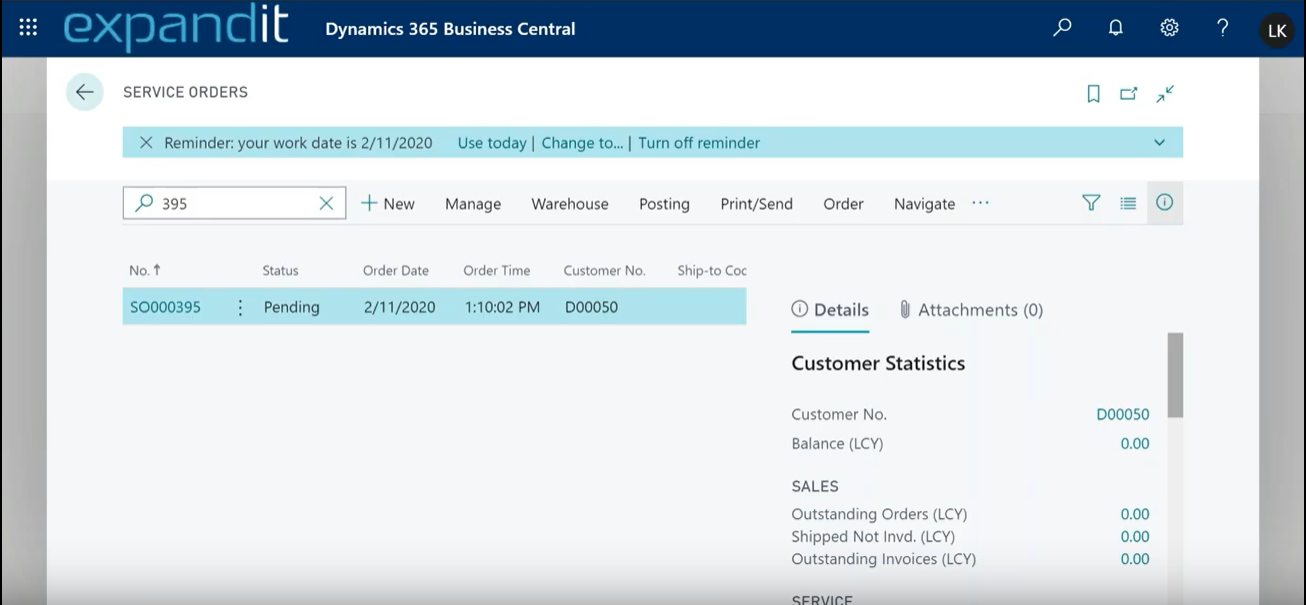Click into the 395 search field
The height and width of the screenshot is (605, 1306).
point(234,203)
